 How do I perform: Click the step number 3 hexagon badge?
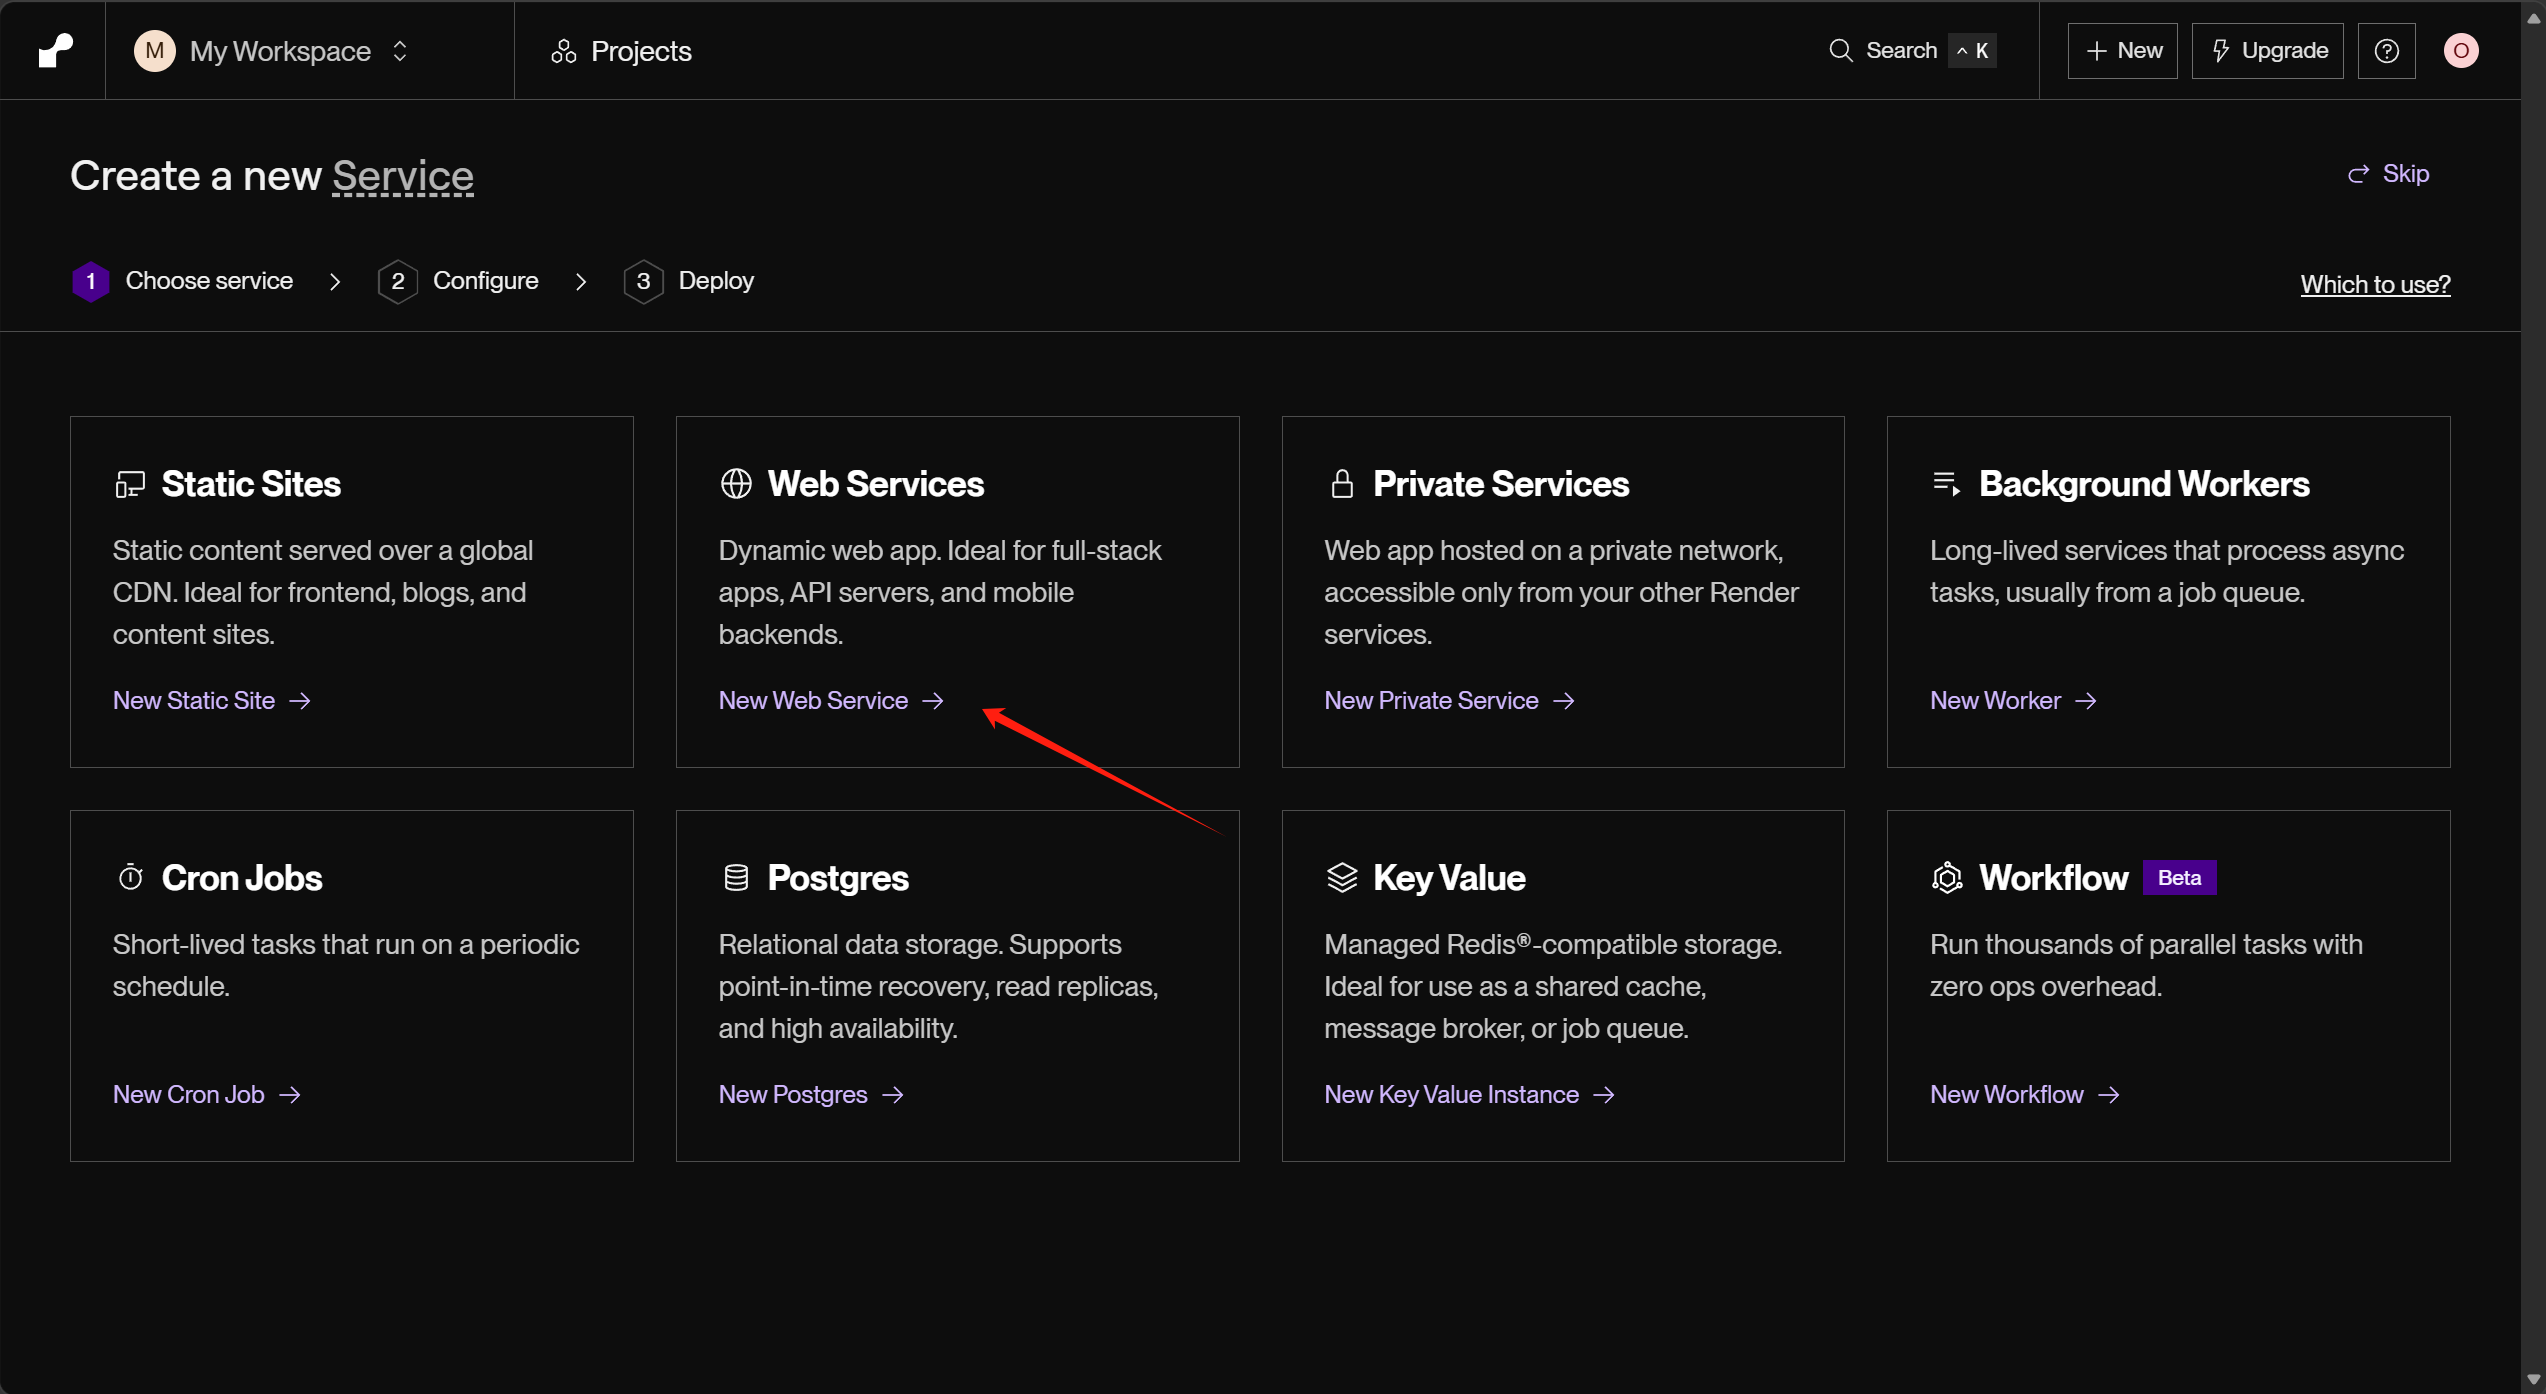click(x=643, y=281)
